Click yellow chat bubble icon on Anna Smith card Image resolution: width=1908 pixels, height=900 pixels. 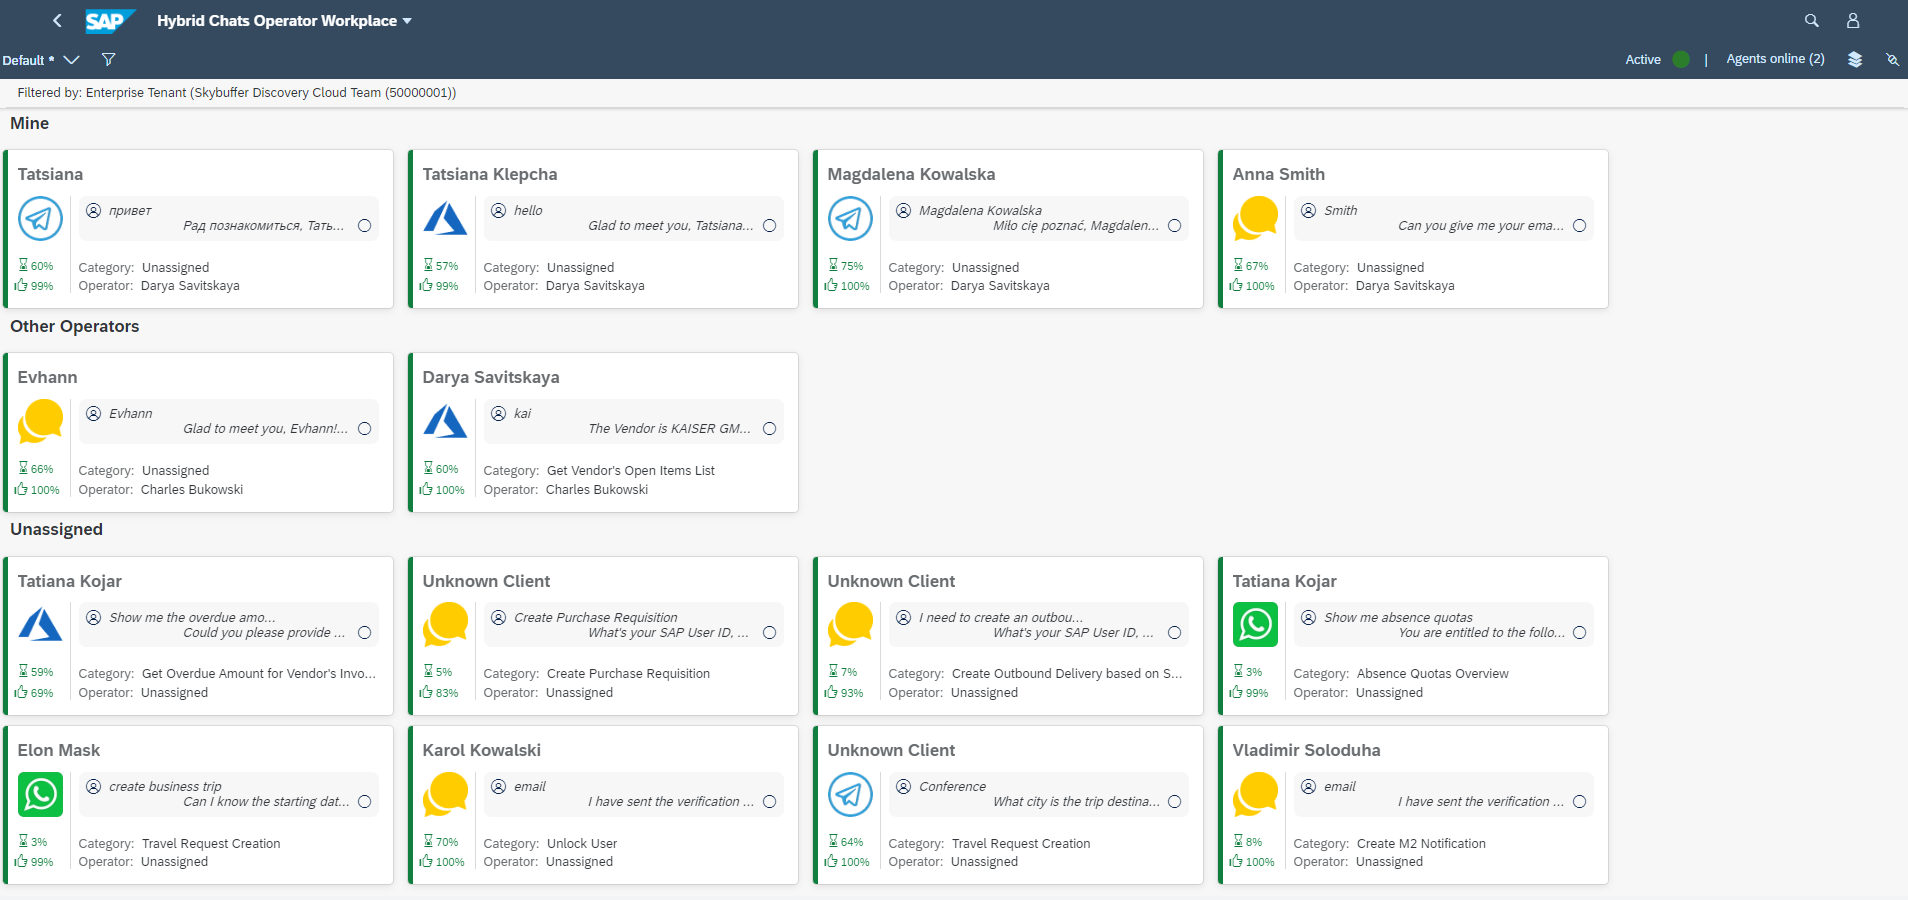(x=1255, y=219)
